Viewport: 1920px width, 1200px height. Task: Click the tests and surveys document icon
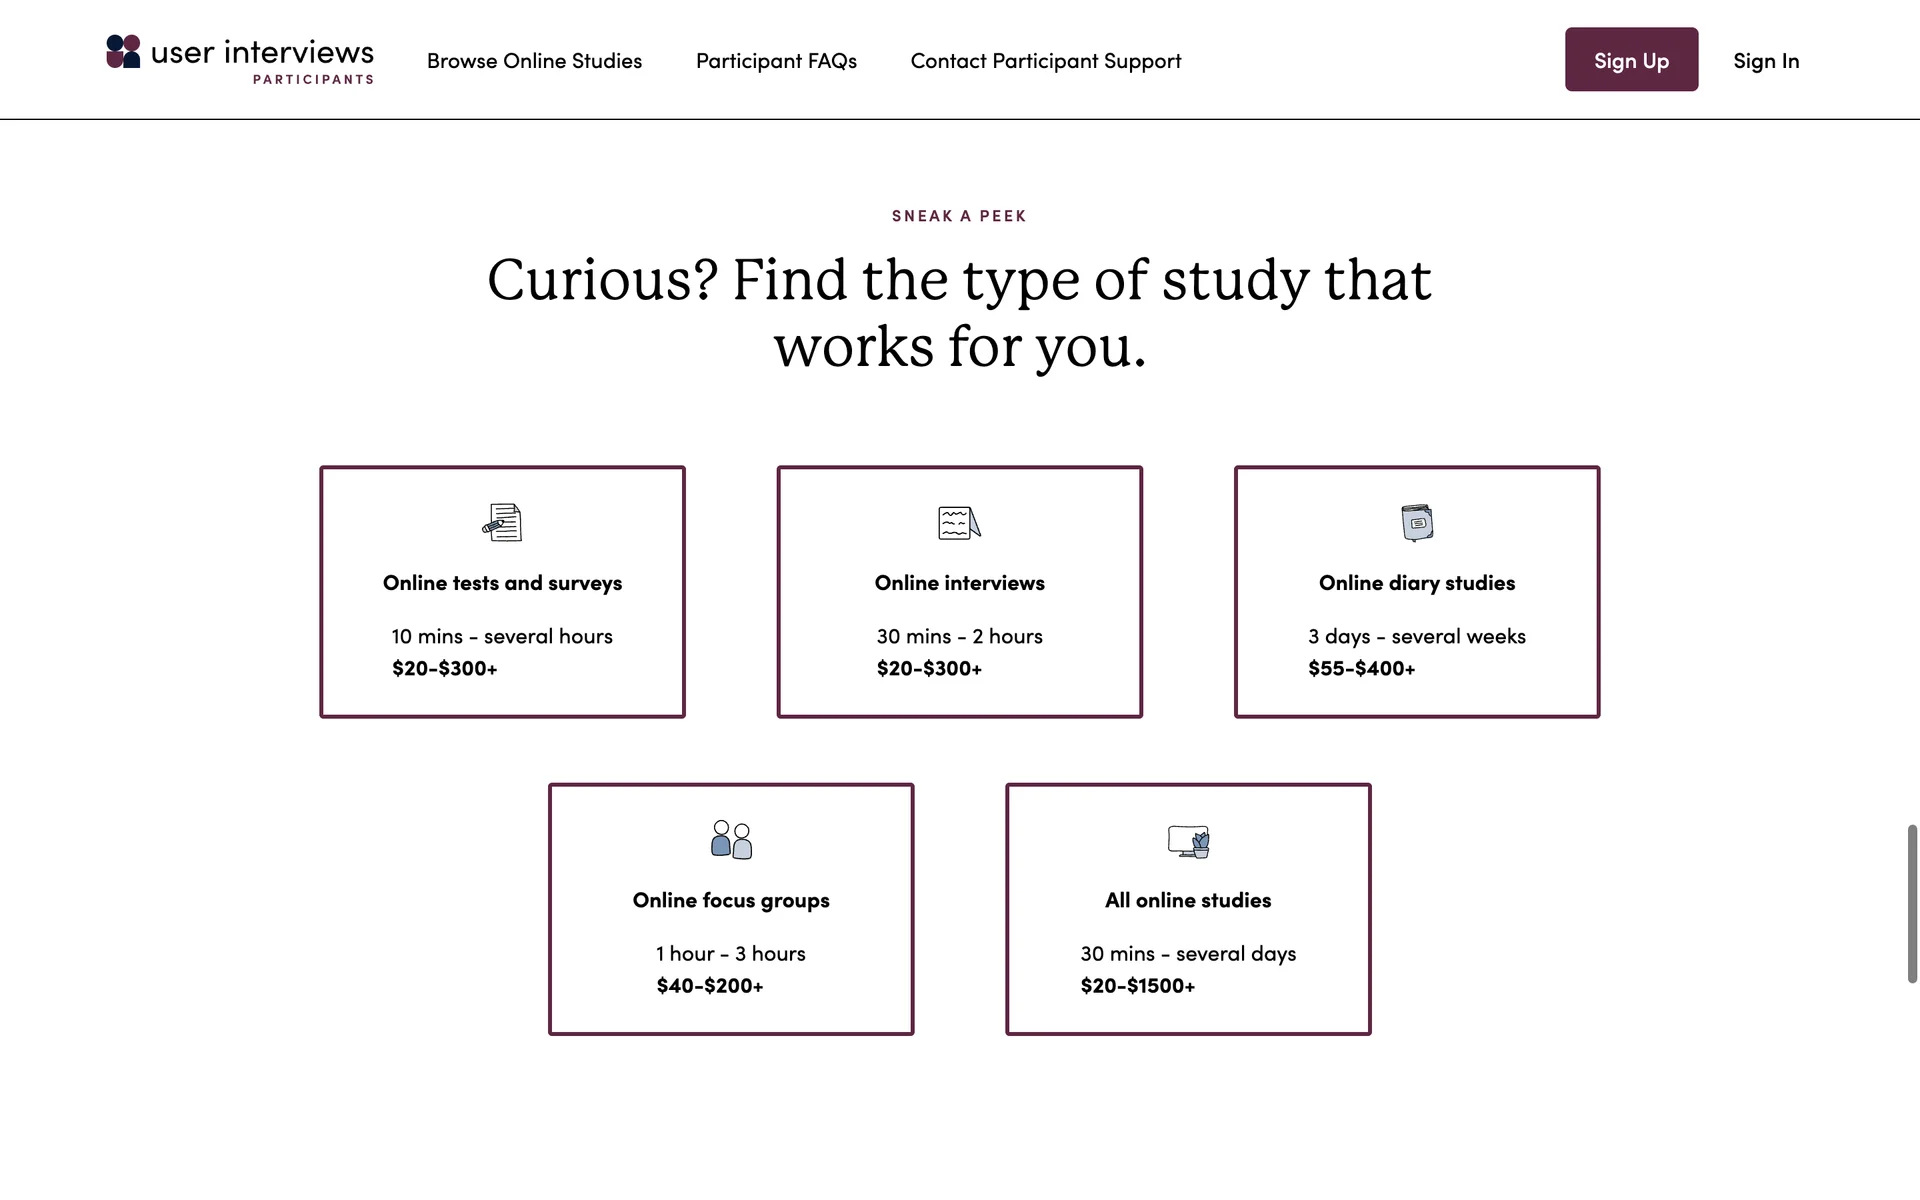coord(502,522)
